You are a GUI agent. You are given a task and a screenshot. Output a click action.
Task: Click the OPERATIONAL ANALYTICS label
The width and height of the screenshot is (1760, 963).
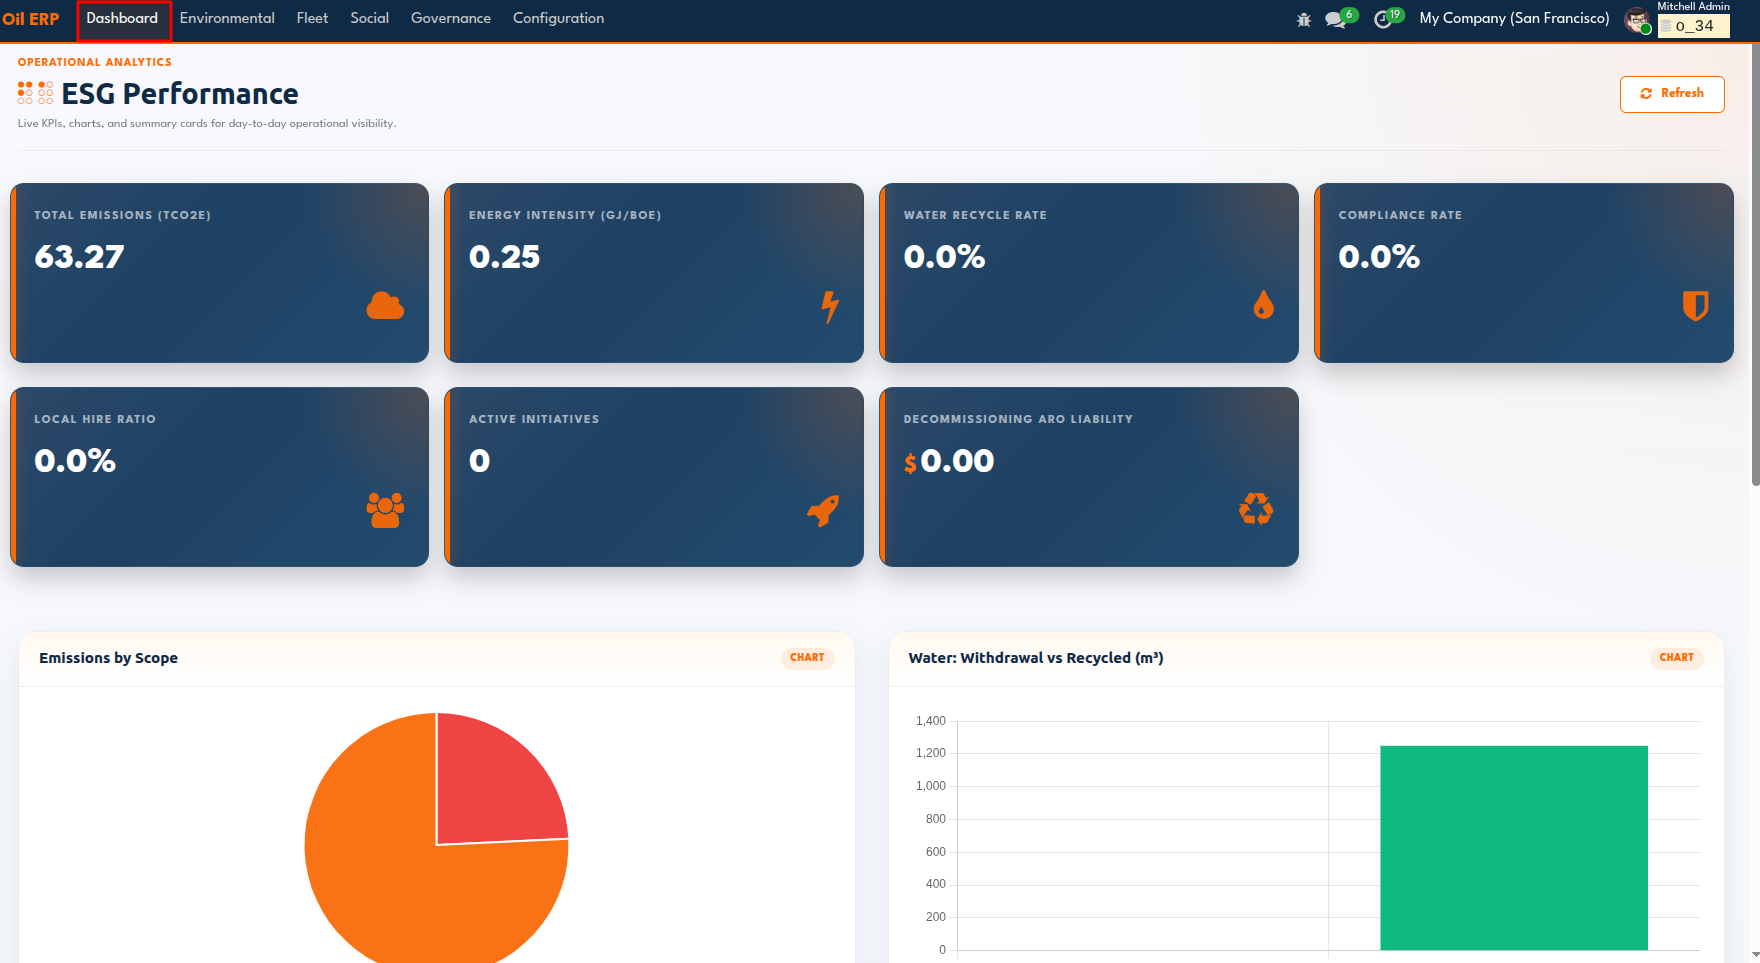click(x=95, y=62)
